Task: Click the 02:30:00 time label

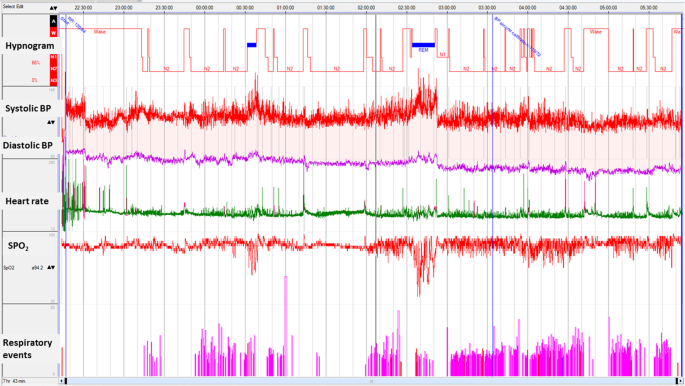Action: [406, 8]
